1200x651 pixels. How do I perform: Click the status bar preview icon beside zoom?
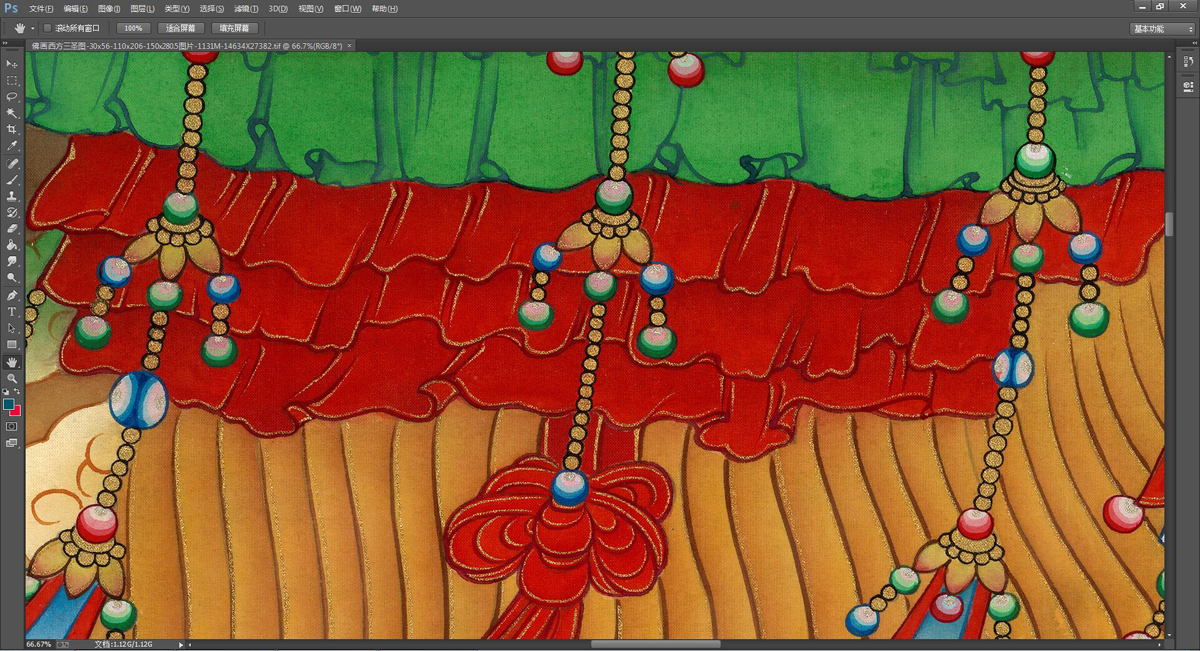pos(65,645)
